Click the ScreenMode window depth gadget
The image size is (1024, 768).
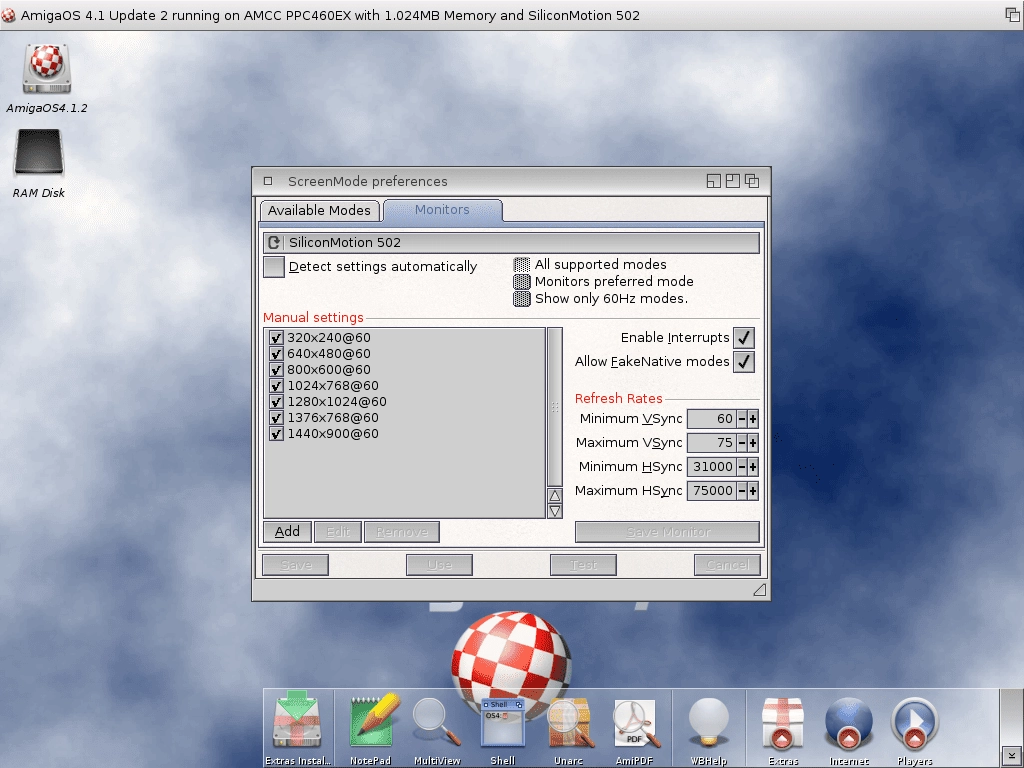click(752, 181)
